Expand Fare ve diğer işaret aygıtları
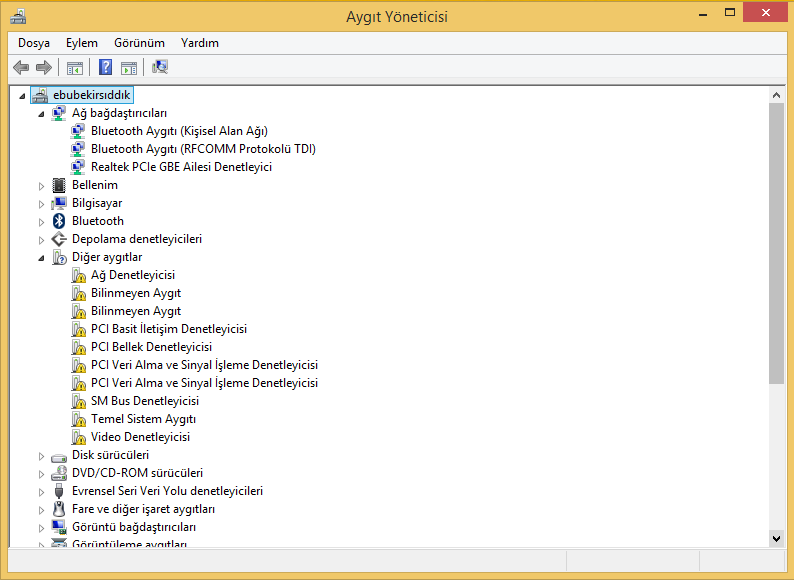 click(x=42, y=510)
